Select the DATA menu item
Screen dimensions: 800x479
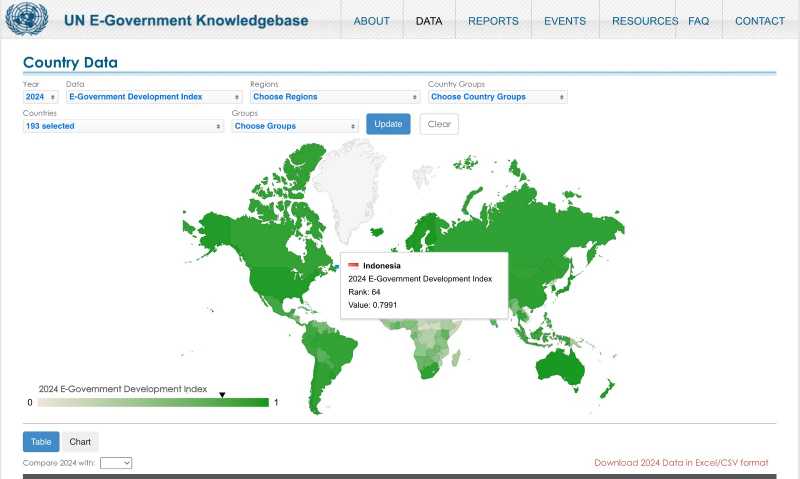429,21
